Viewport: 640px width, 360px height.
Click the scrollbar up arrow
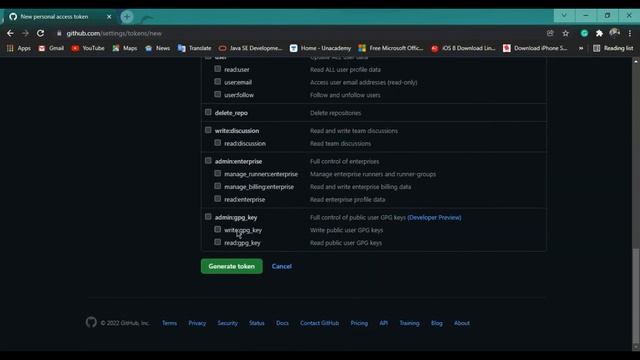636,61
